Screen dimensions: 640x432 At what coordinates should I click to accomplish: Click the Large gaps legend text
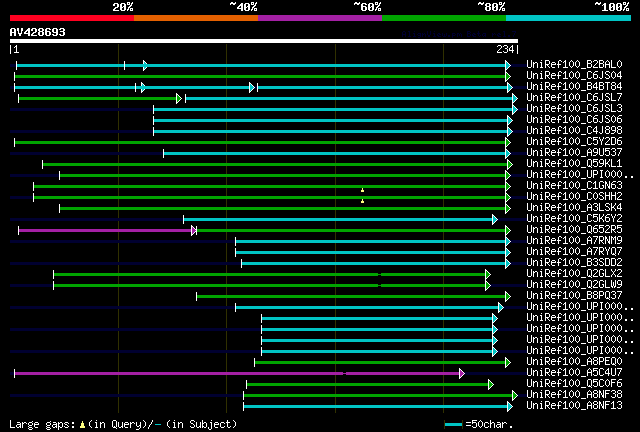(x=122, y=424)
